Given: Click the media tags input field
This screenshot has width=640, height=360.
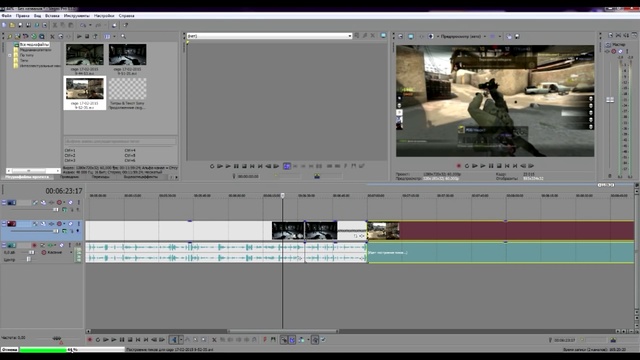Looking at the screenshot, I should point(120,141).
